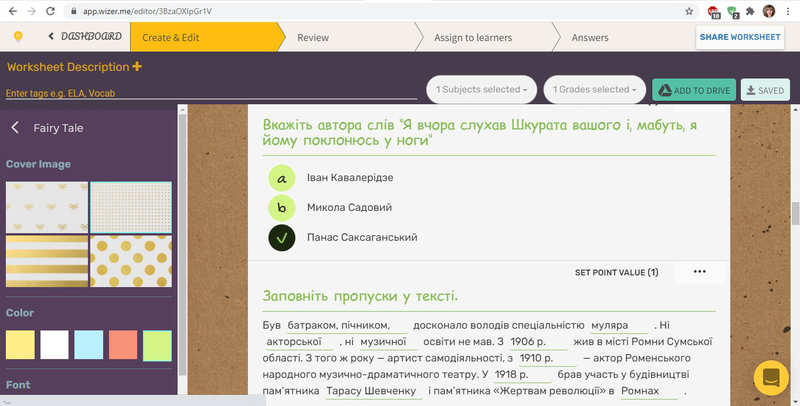Open the Review tab
800x406 pixels.
coord(313,38)
